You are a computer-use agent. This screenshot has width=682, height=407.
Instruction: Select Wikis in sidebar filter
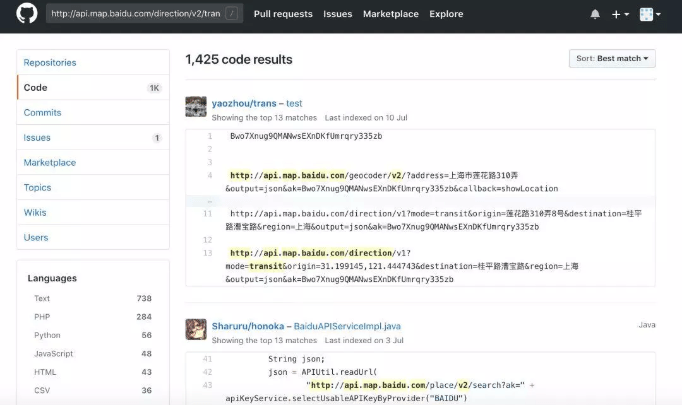[93, 213]
